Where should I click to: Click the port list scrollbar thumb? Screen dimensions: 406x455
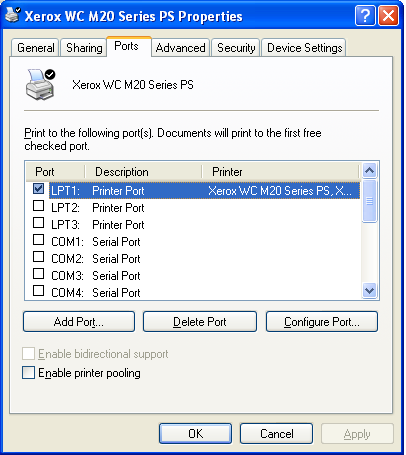pyautogui.click(x=369, y=201)
